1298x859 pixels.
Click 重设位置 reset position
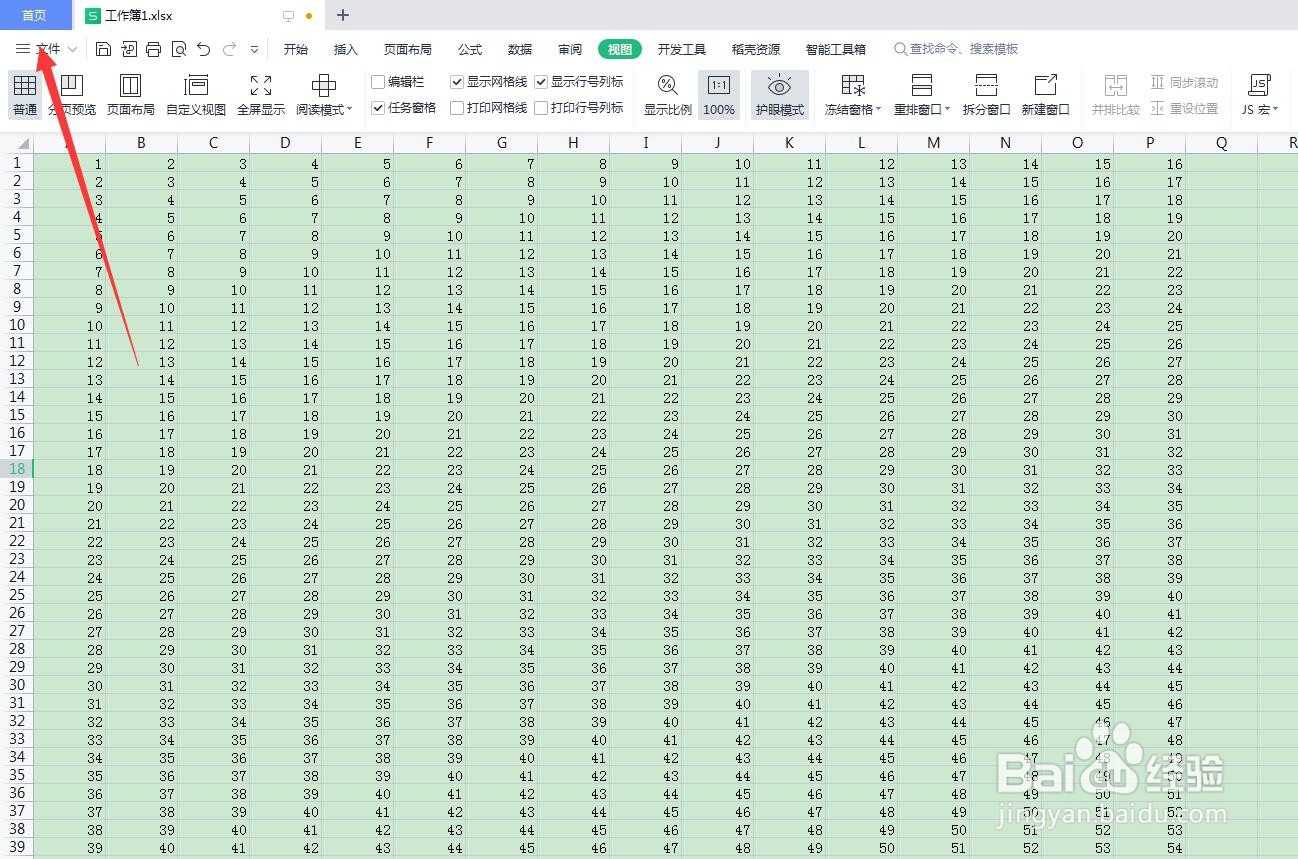point(1185,109)
